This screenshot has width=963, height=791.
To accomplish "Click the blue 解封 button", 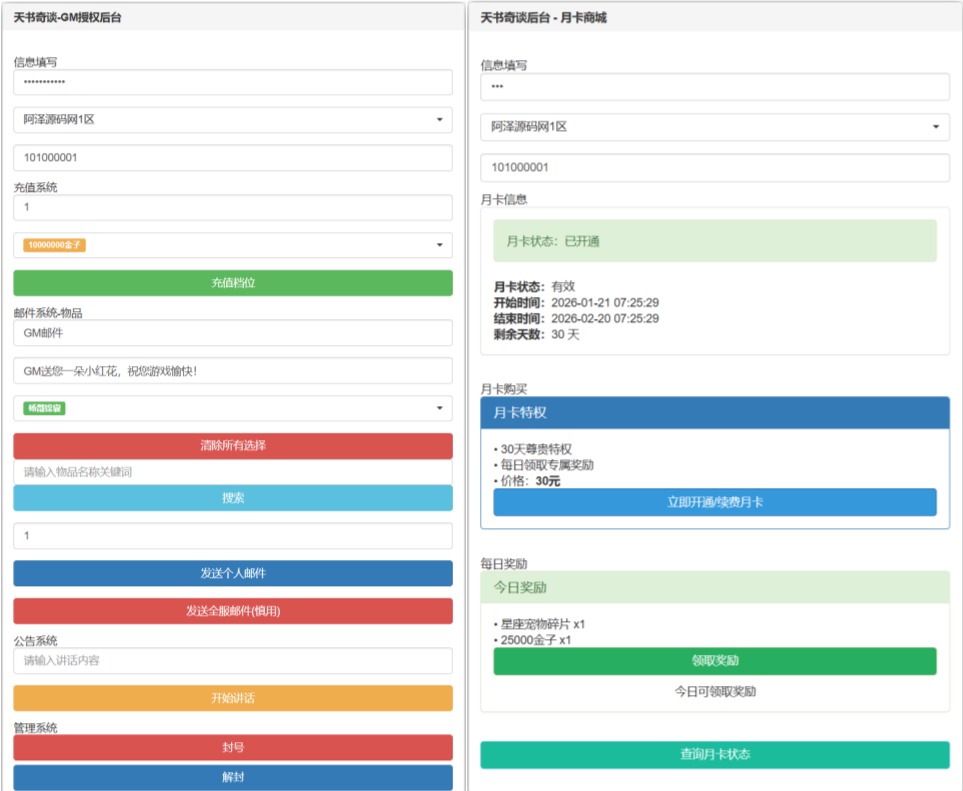I will pos(232,777).
